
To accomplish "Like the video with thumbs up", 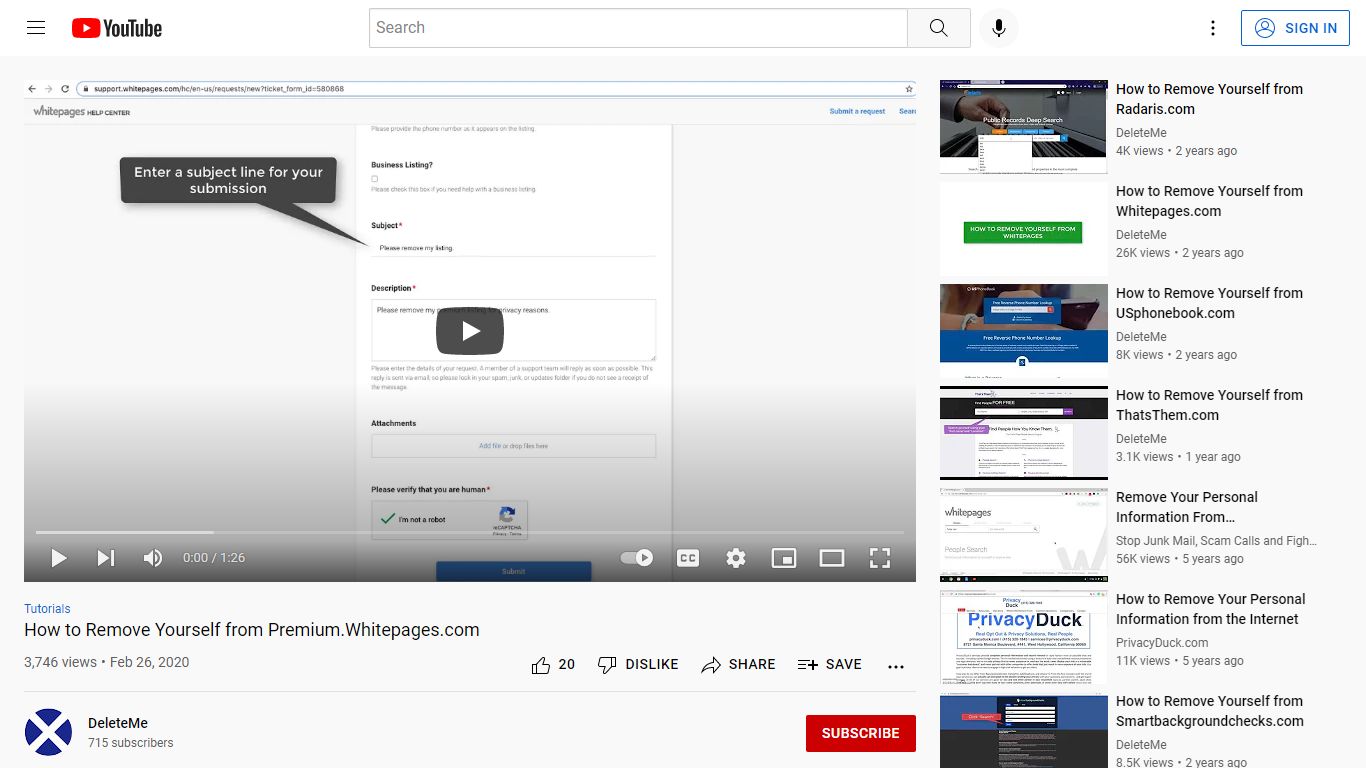I will click(x=553, y=665).
